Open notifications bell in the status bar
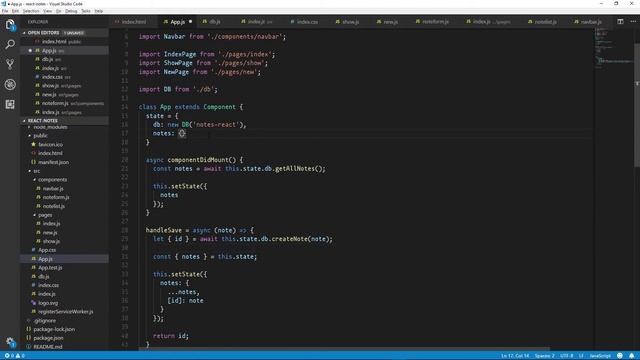 631,356
